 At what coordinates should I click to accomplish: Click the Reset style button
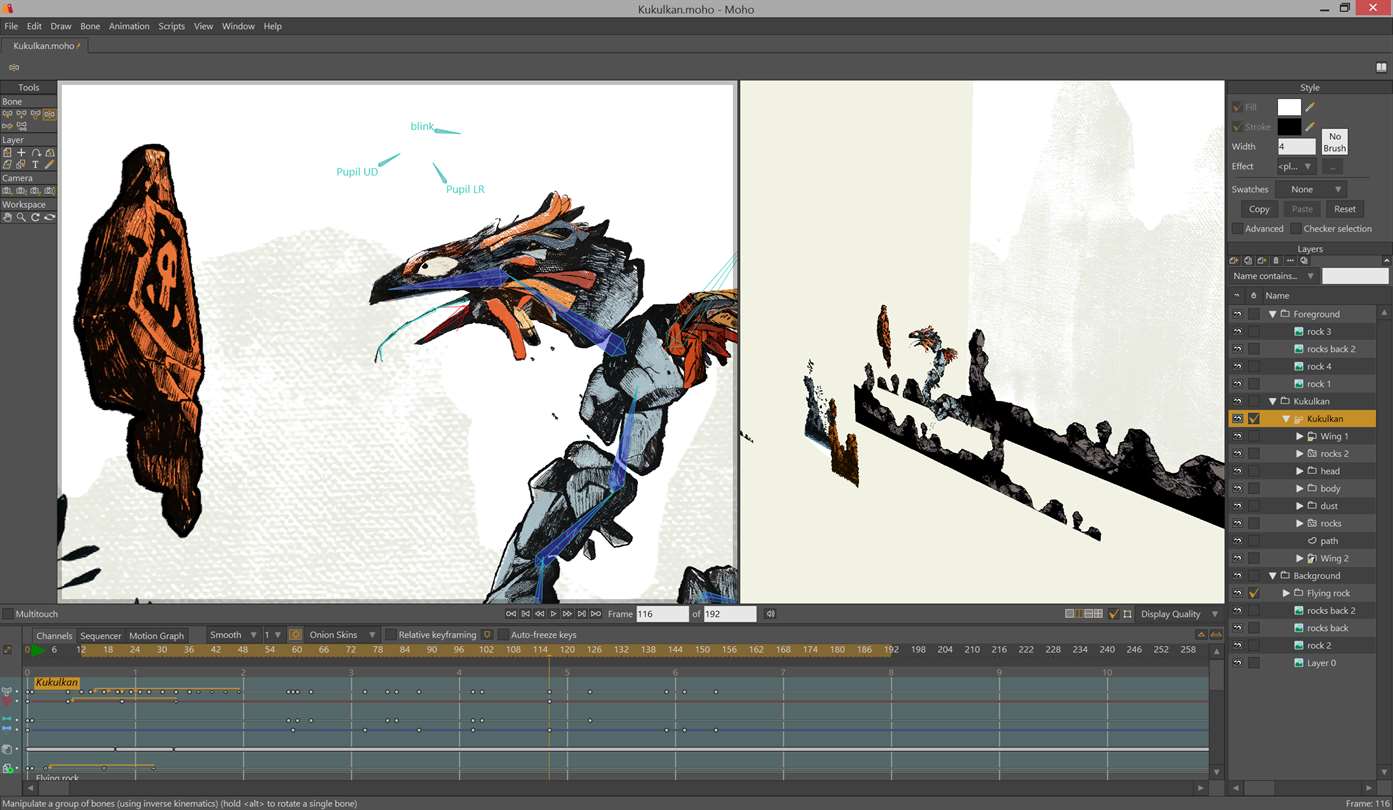click(x=1344, y=209)
